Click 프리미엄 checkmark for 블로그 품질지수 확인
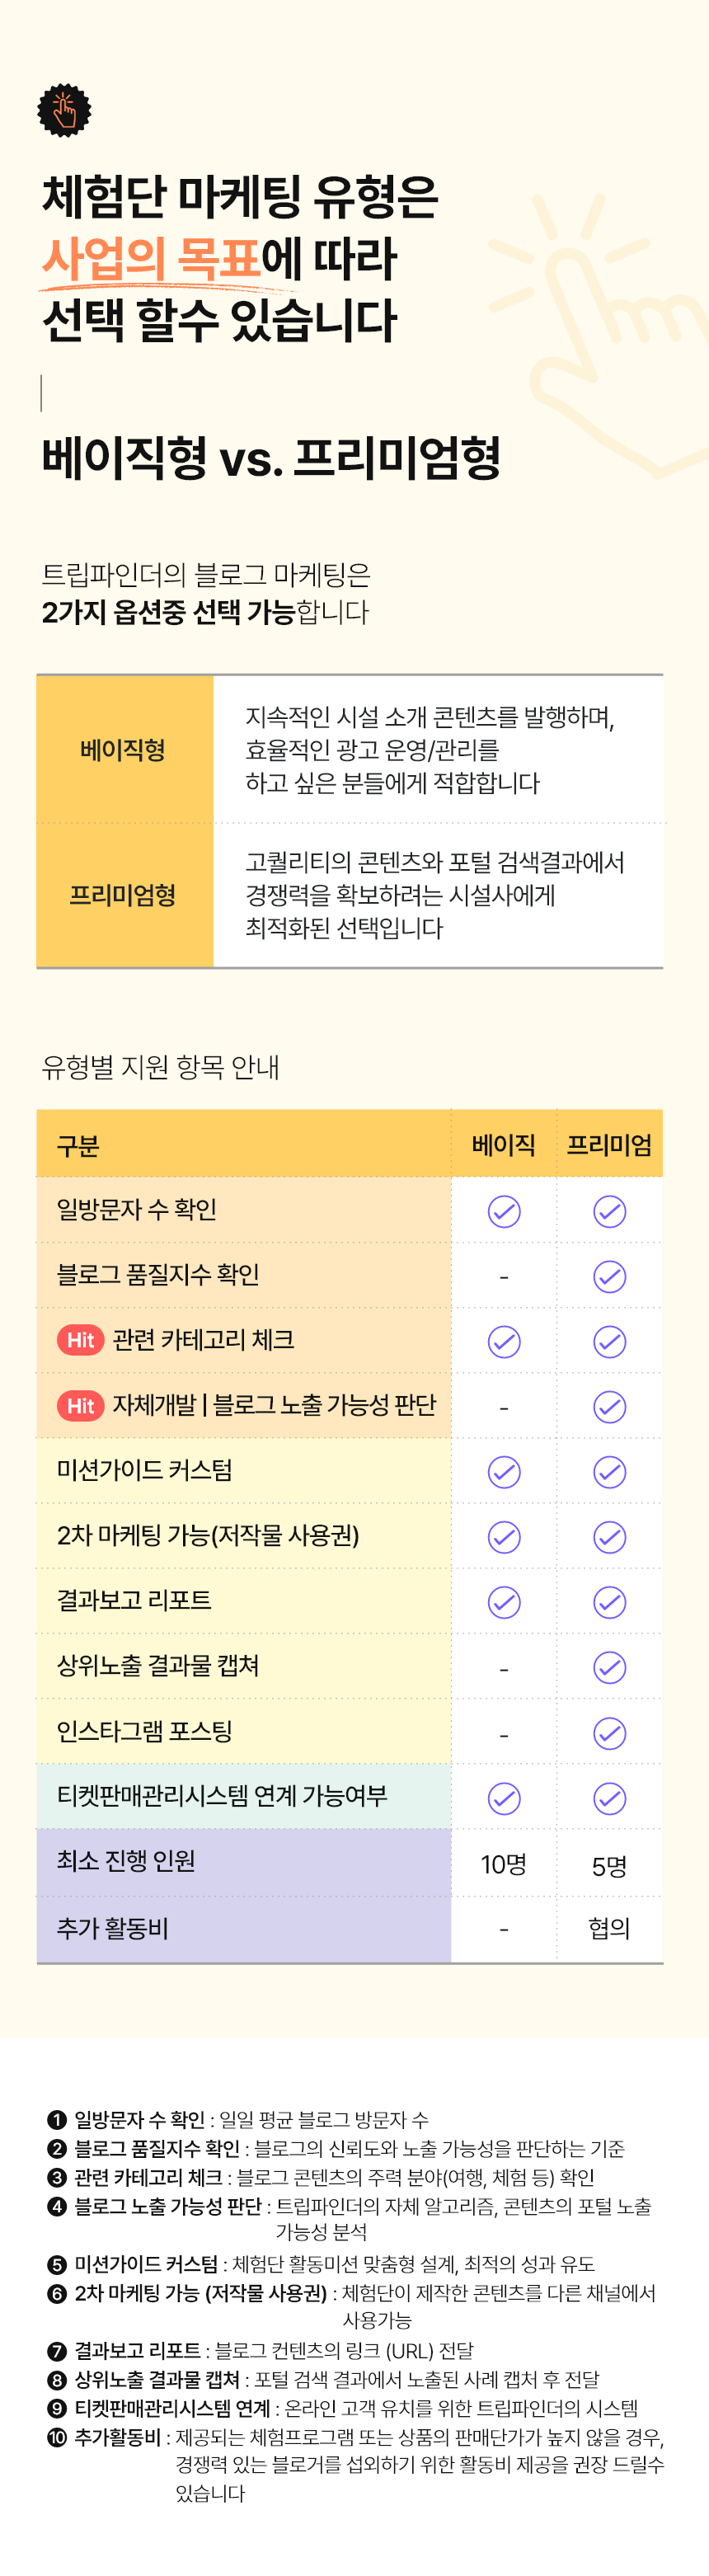 point(609,1276)
